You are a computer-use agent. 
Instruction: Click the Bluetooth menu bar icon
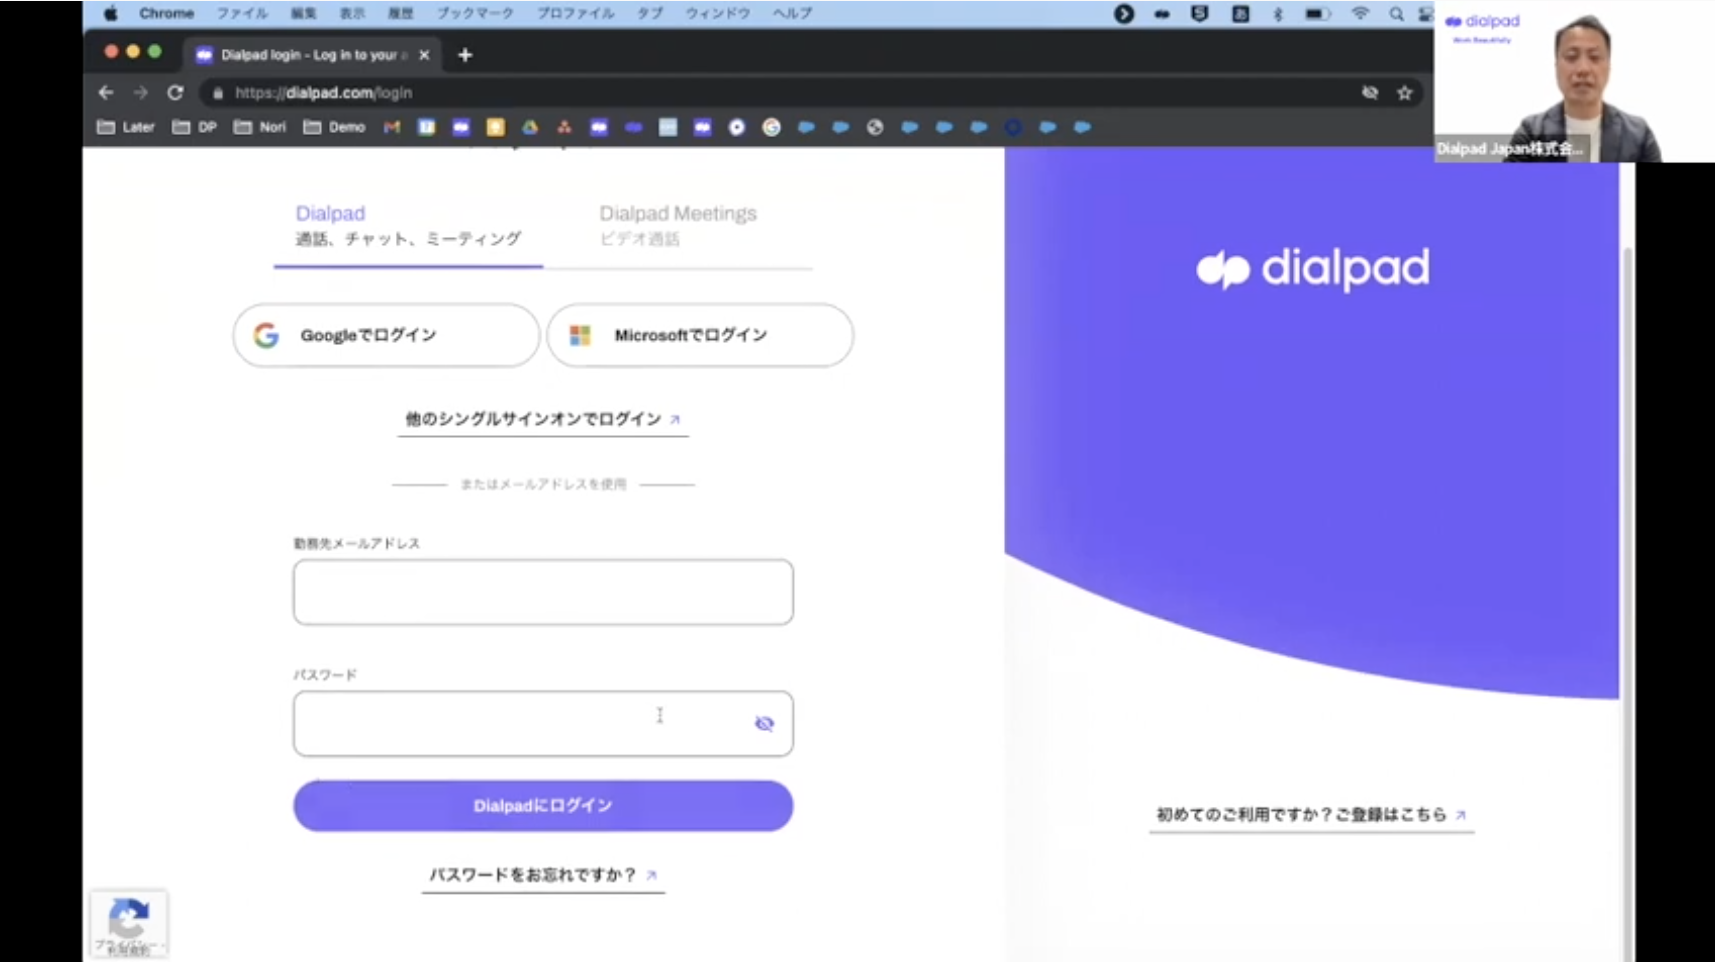(1277, 14)
